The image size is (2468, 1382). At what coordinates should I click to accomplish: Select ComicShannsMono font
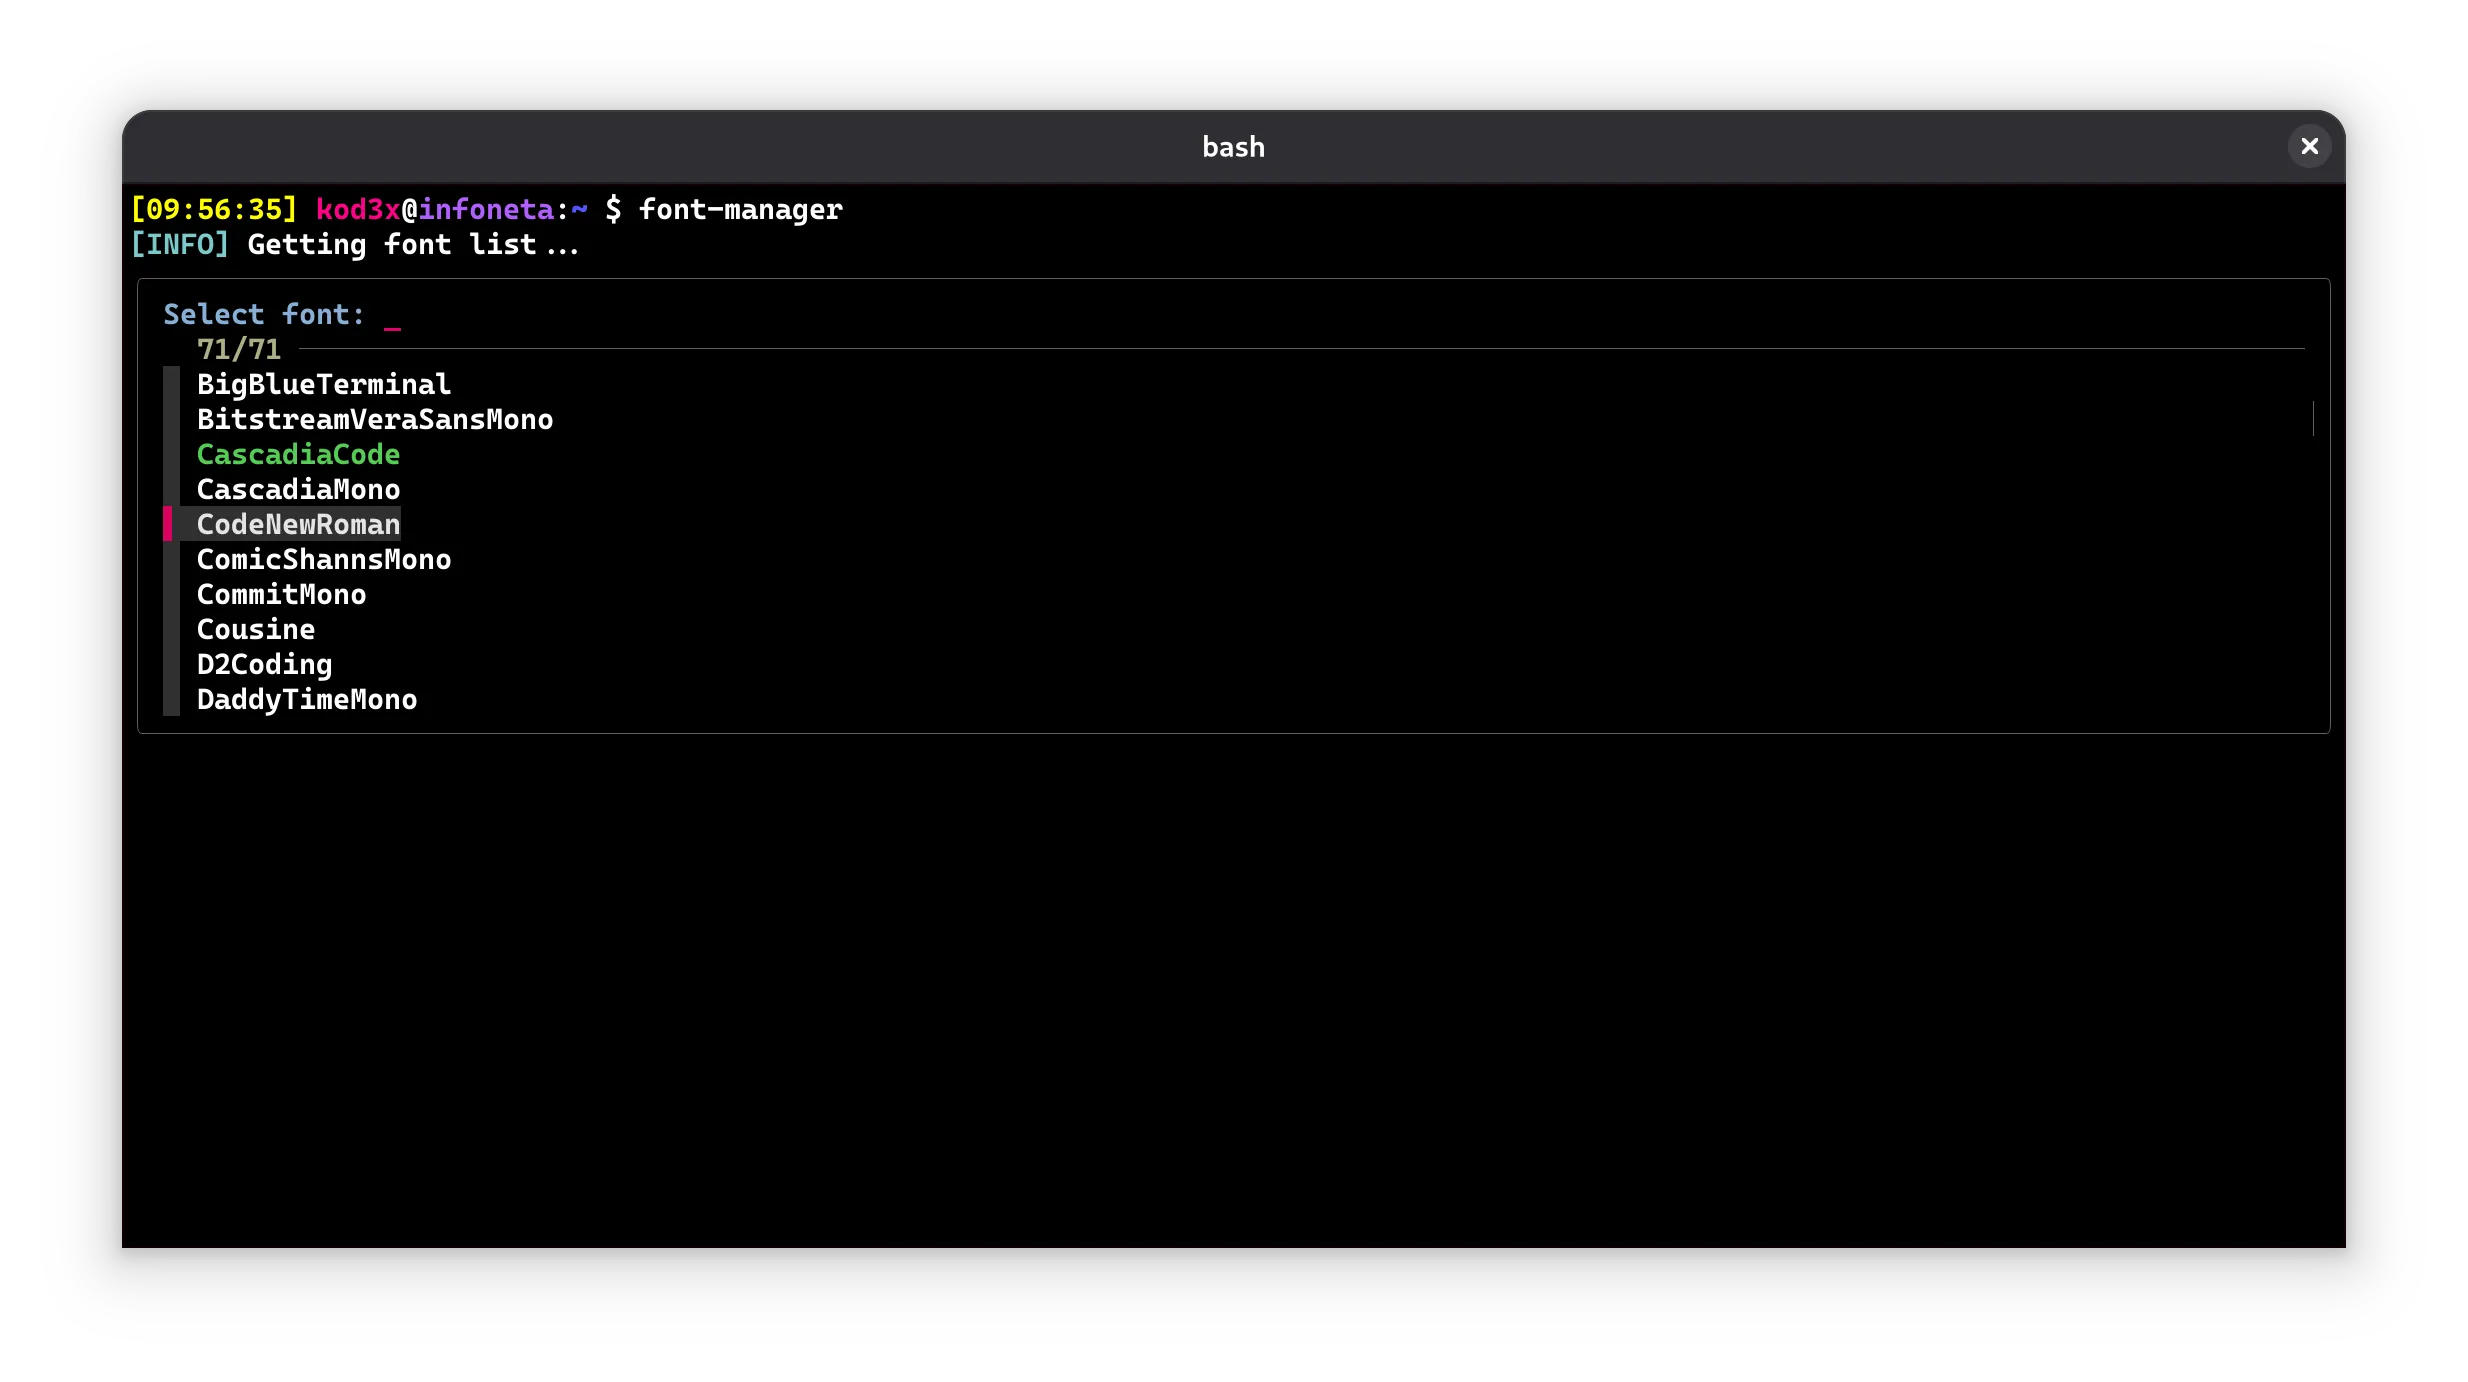tap(324, 559)
